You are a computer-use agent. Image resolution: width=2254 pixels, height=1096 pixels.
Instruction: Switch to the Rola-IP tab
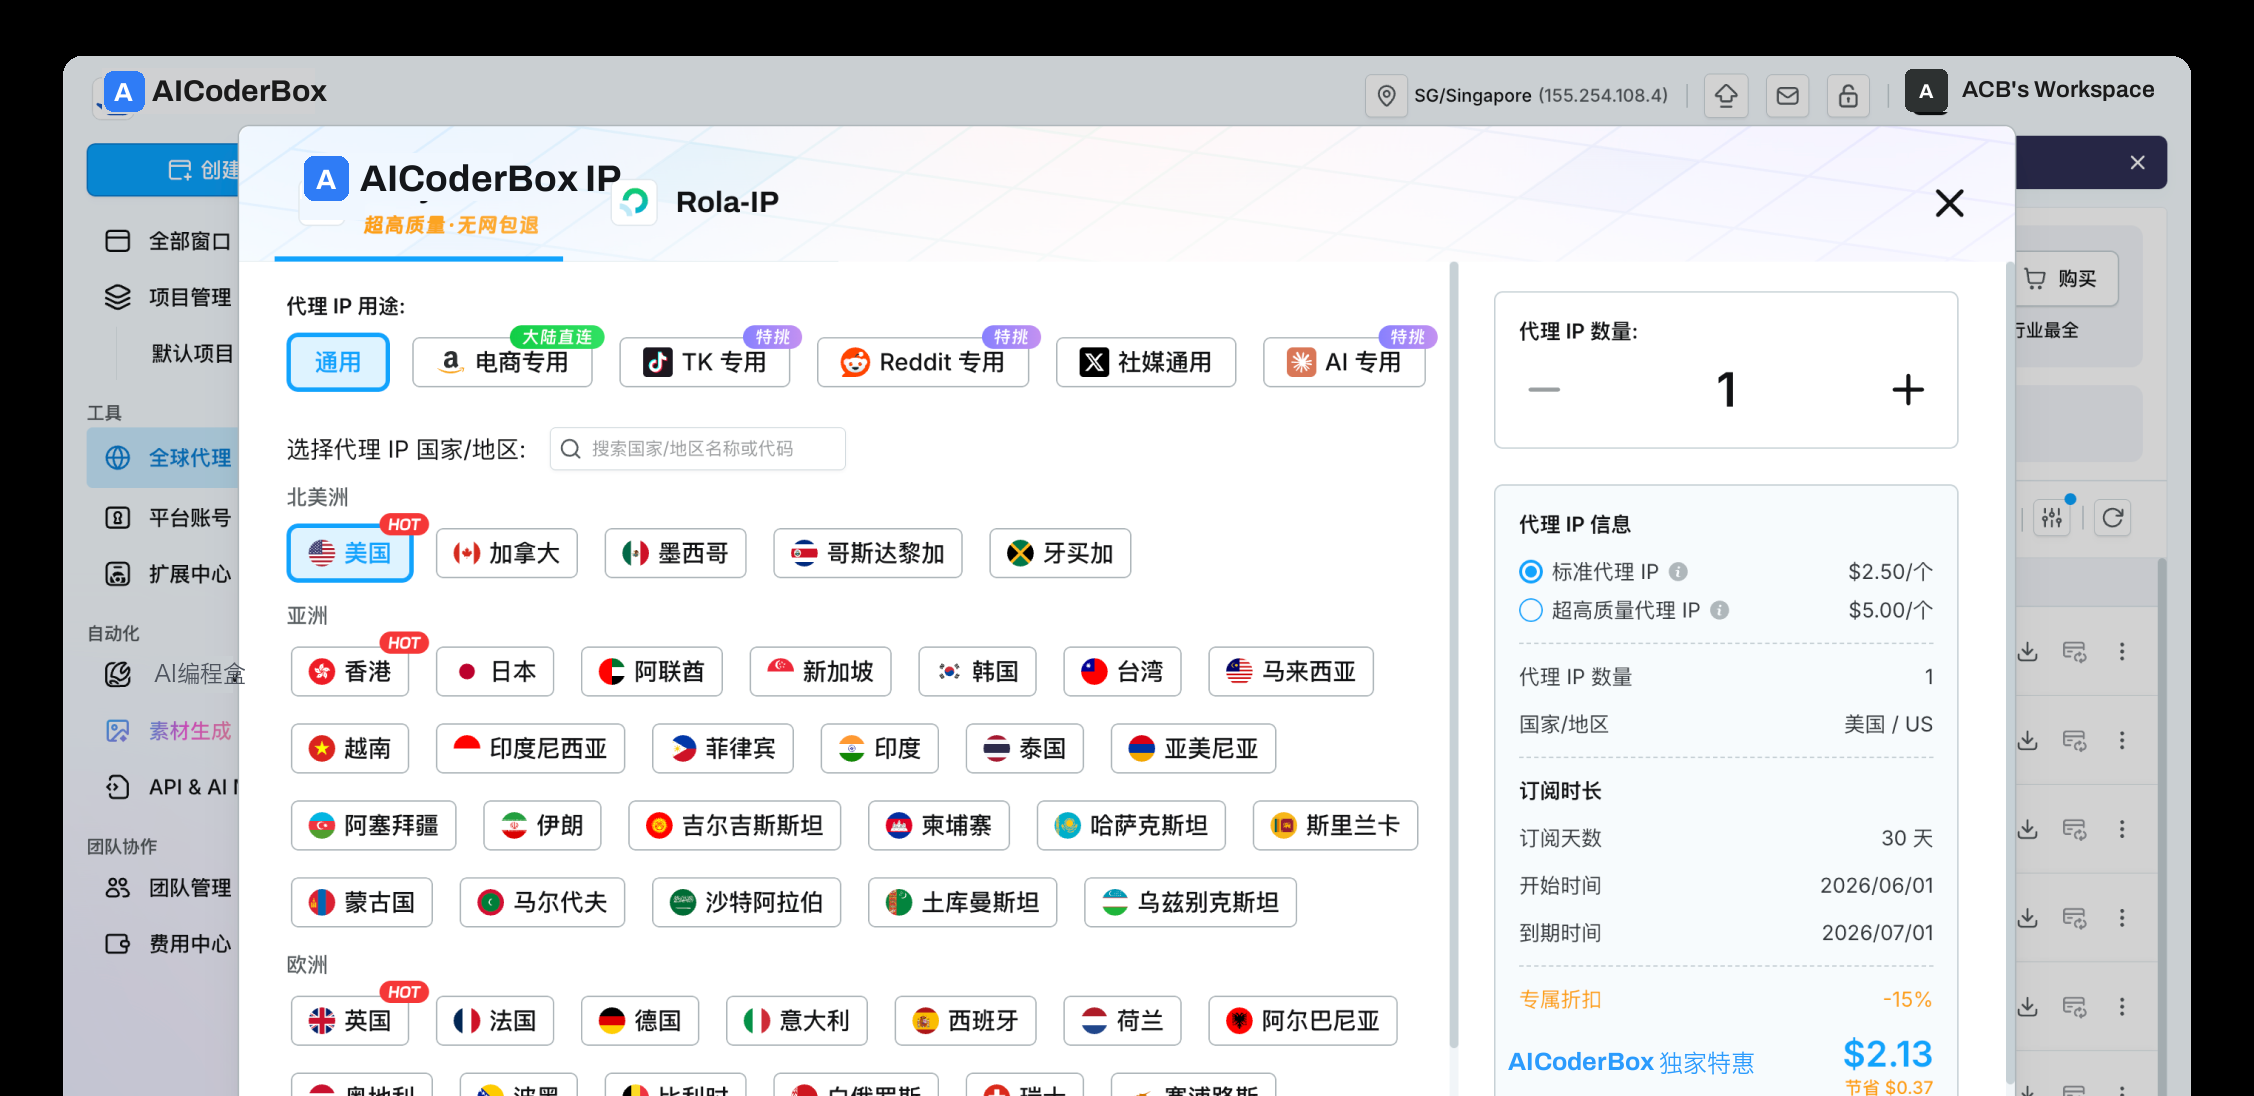coord(697,202)
